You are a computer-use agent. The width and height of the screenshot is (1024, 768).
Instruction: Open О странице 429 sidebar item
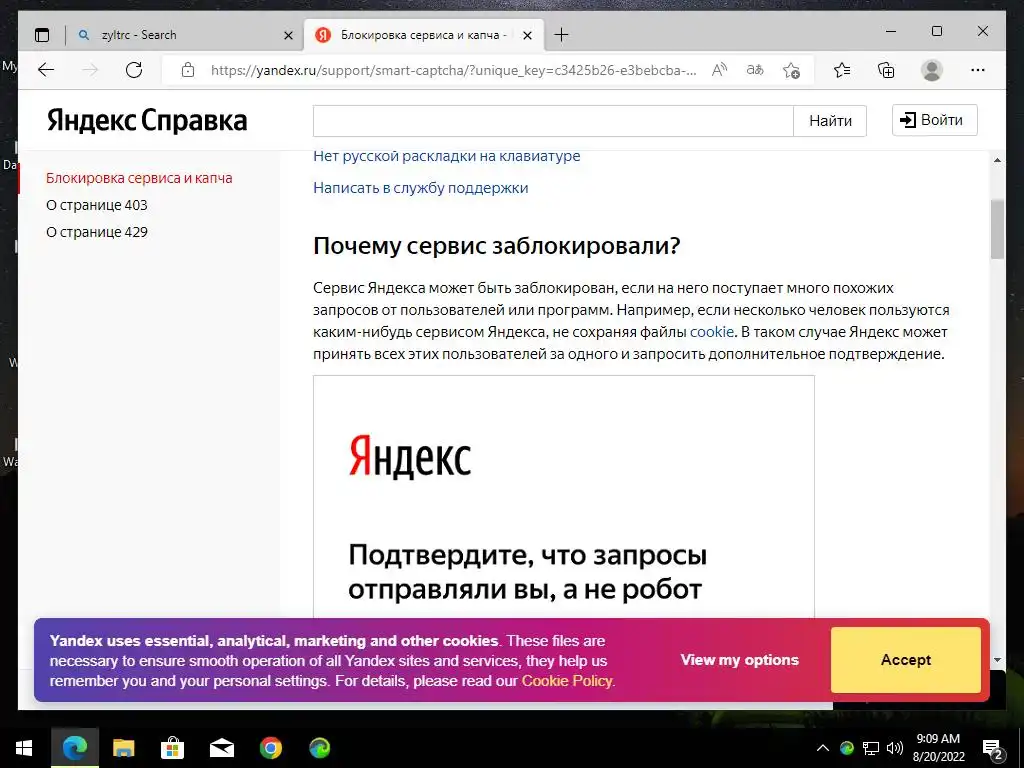[x=97, y=232]
